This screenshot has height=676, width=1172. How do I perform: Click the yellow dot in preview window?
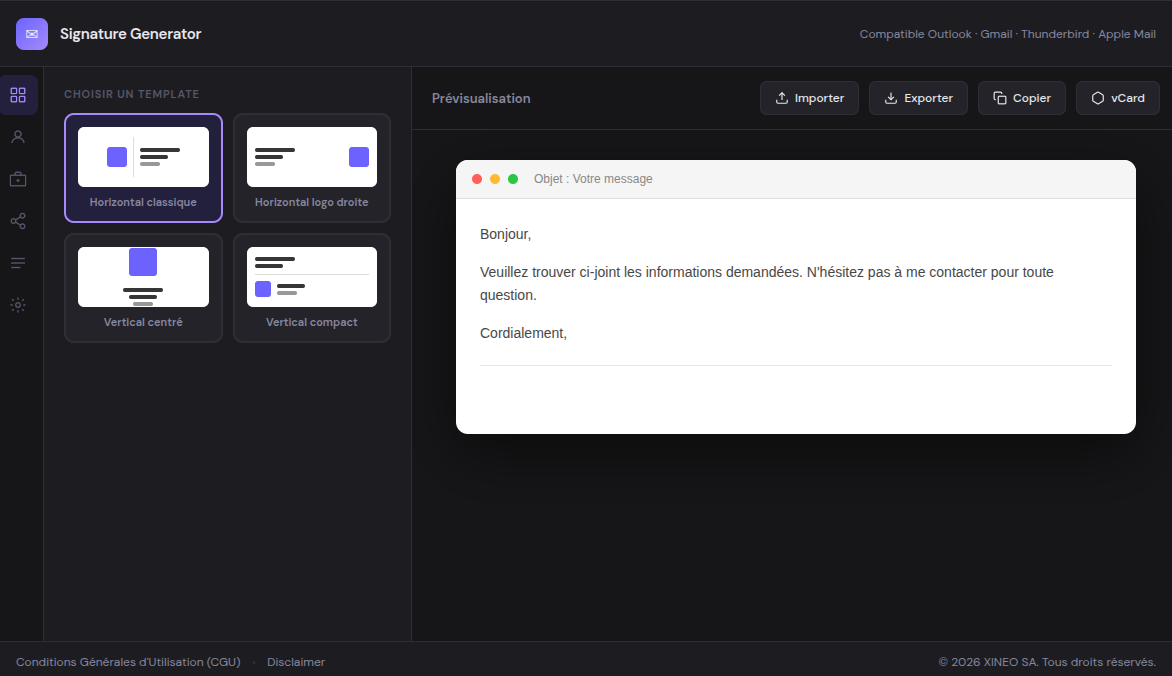click(x=495, y=179)
